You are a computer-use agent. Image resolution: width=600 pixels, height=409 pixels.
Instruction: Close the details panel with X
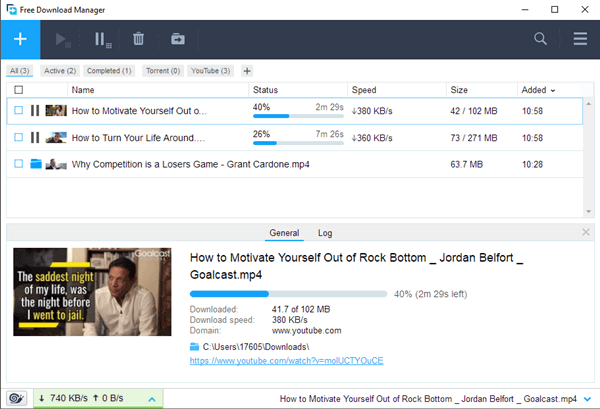pyautogui.click(x=585, y=232)
